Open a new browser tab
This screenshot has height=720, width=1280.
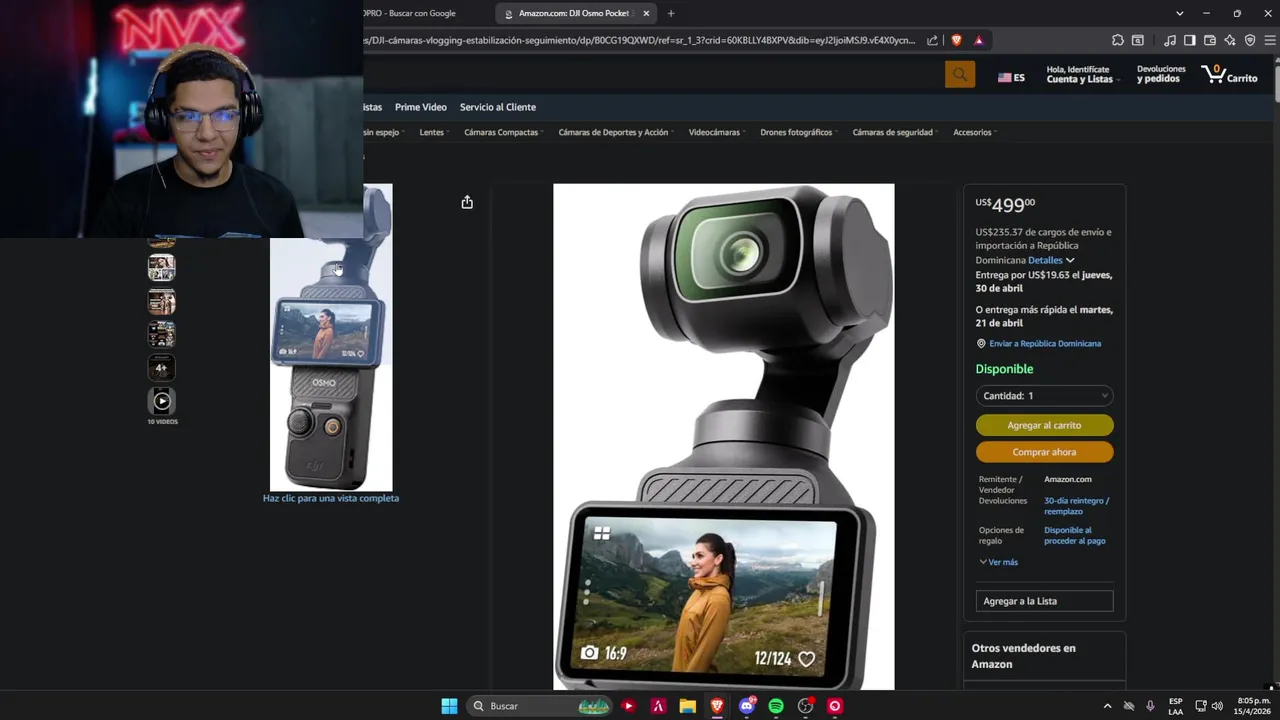pyautogui.click(x=670, y=13)
